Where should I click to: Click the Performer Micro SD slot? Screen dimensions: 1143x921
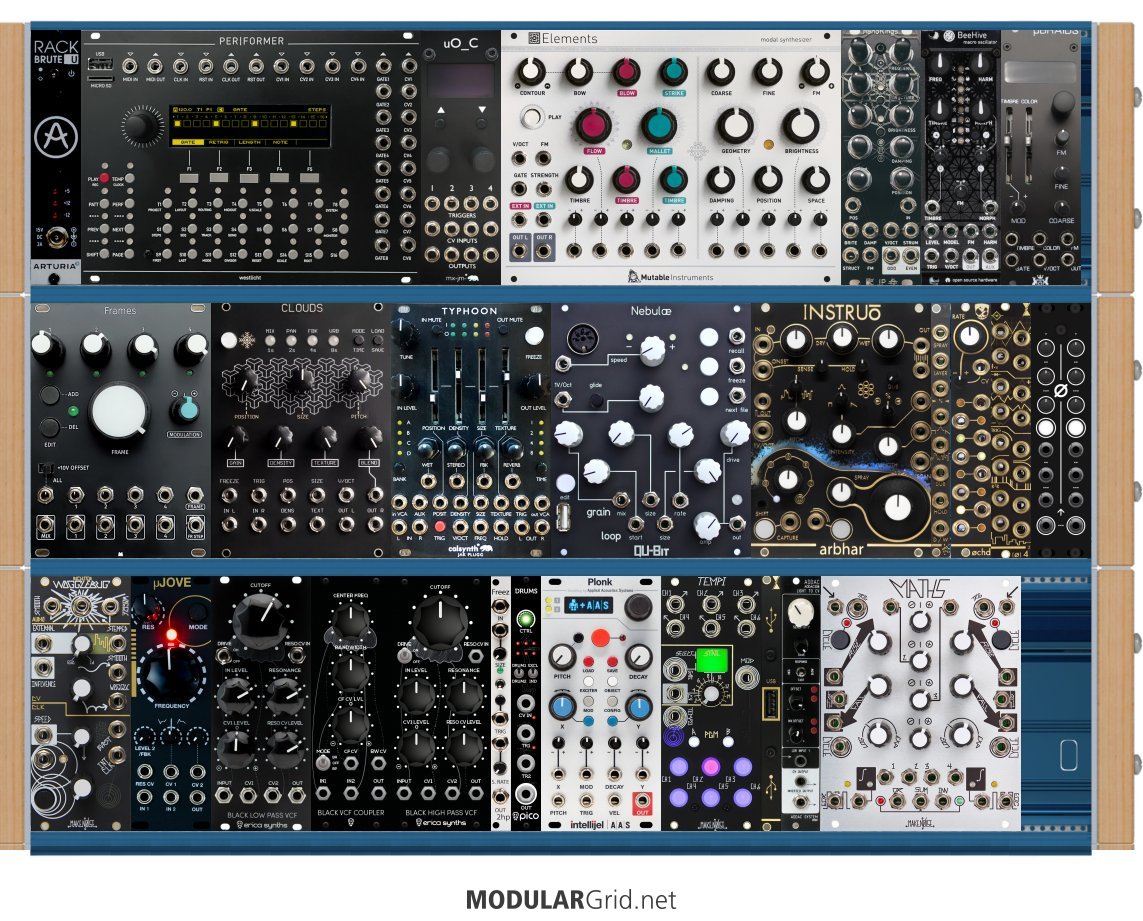[100, 77]
